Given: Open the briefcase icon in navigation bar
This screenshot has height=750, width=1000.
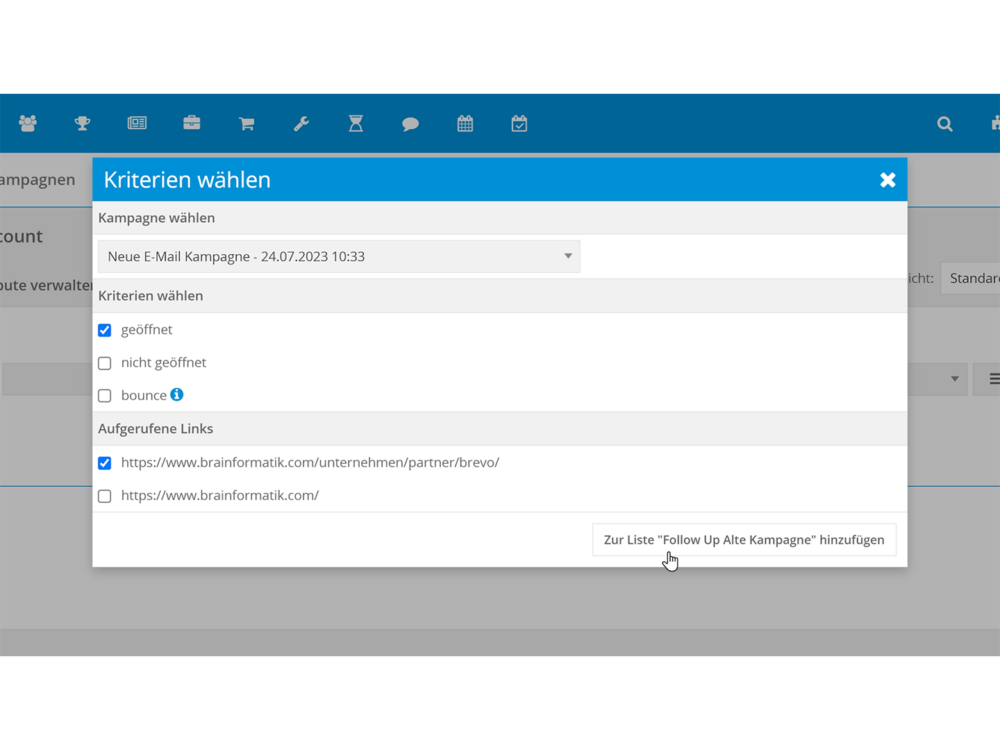Looking at the screenshot, I should pos(192,124).
